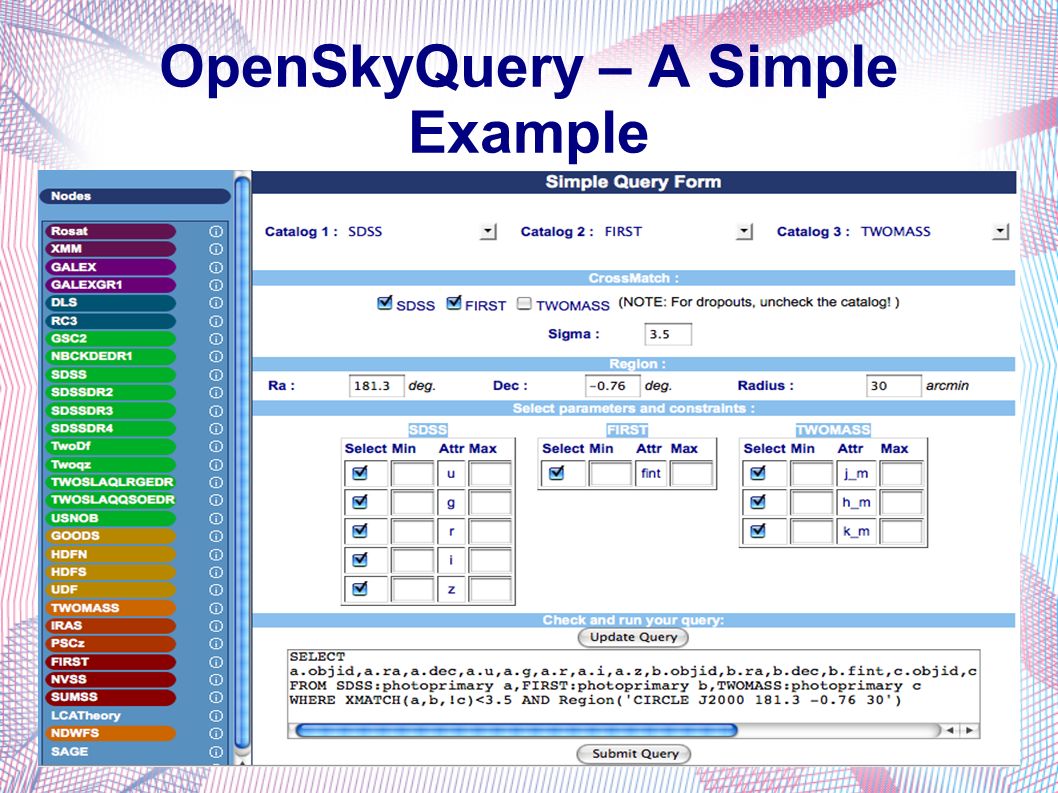This screenshot has height=793, width=1058.
Task: Show info for HDFS node
Action: (x=216, y=572)
